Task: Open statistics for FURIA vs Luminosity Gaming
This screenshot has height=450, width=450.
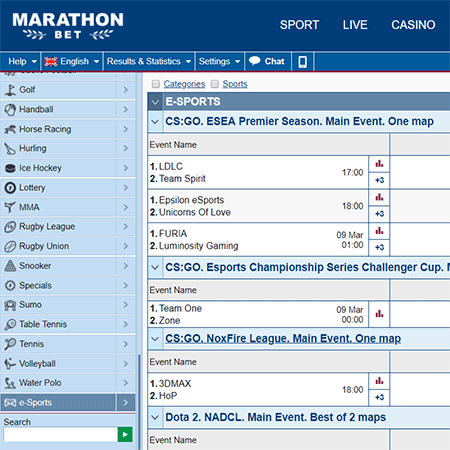Action: tap(379, 231)
